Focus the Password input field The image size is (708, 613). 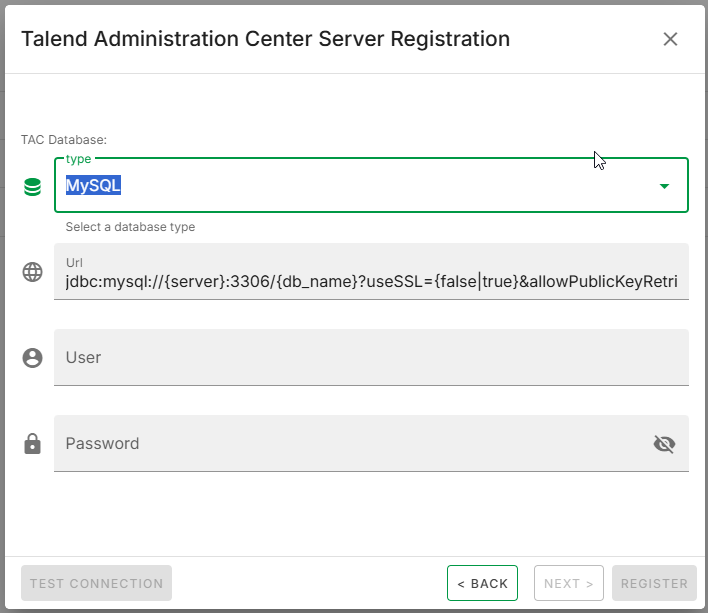(x=350, y=444)
